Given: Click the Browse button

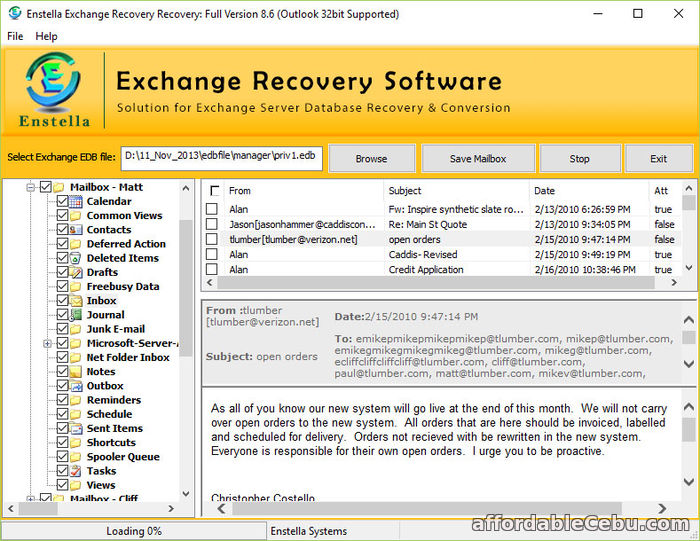Looking at the screenshot, I should [372, 158].
